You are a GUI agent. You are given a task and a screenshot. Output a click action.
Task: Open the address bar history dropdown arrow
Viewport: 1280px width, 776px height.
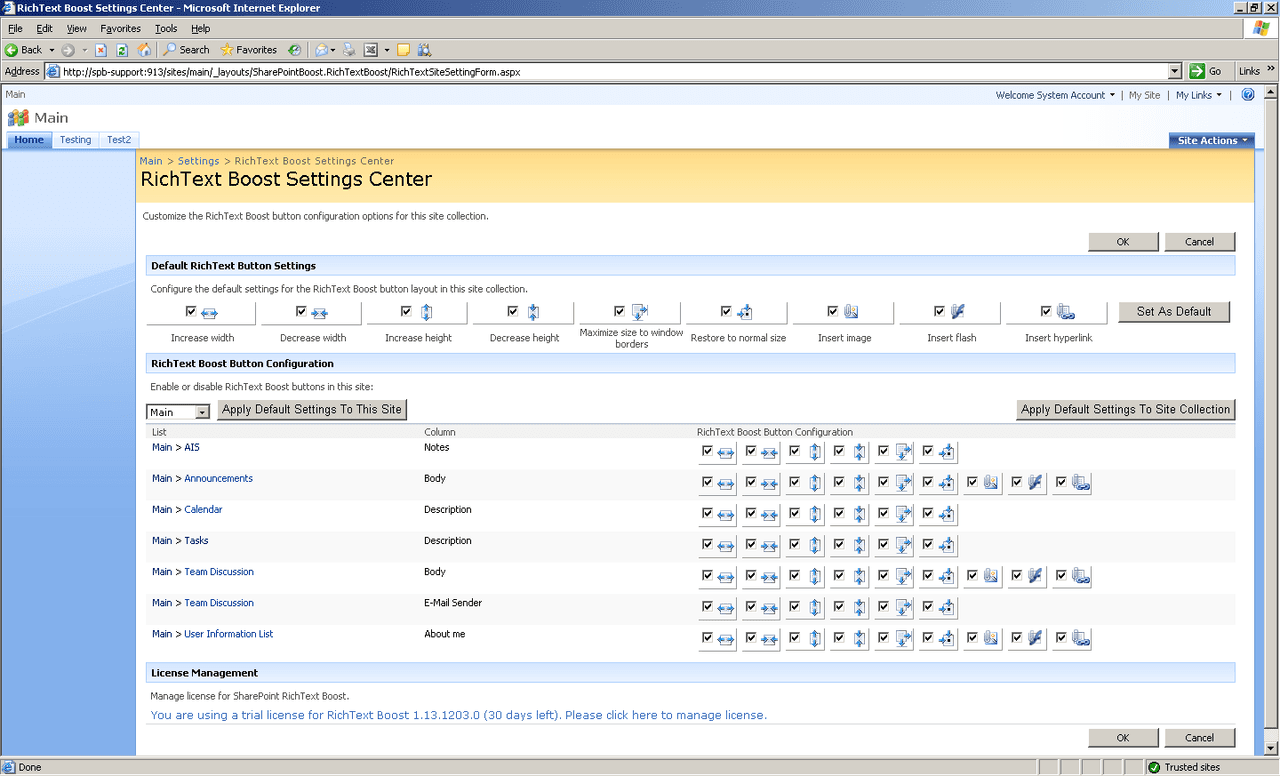click(x=1175, y=71)
